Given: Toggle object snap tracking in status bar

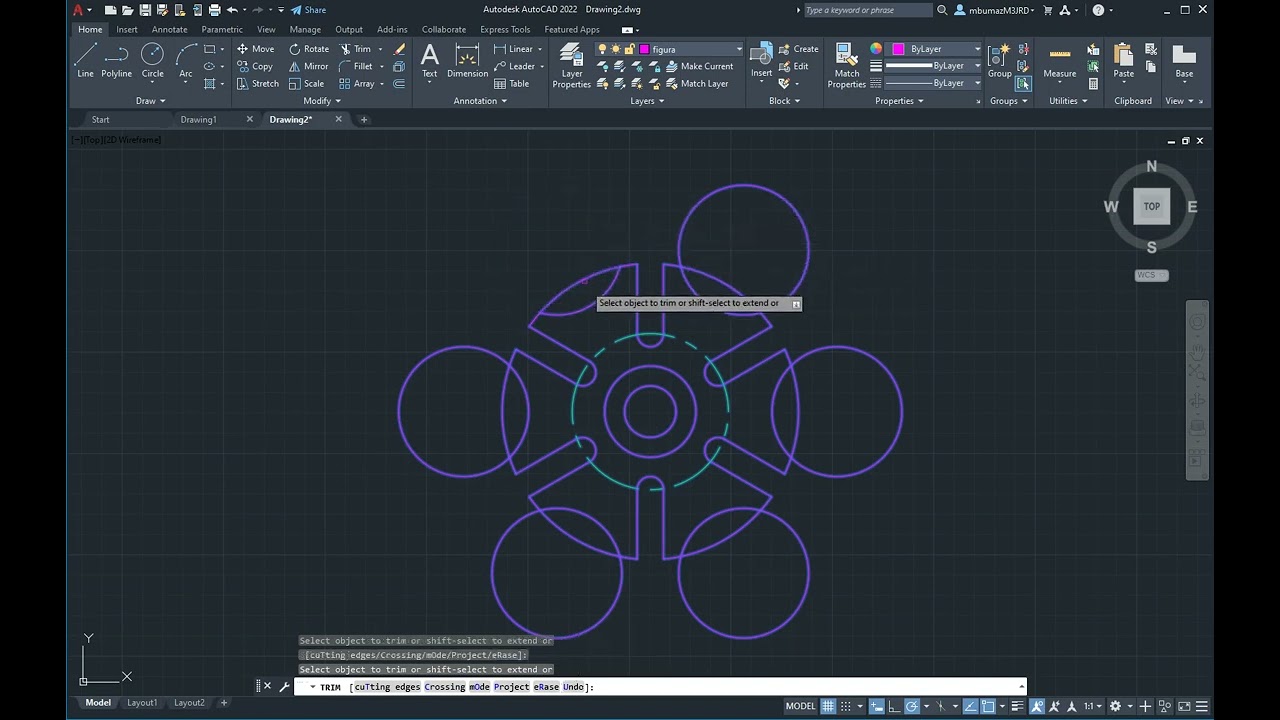Looking at the screenshot, I should [970, 706].
